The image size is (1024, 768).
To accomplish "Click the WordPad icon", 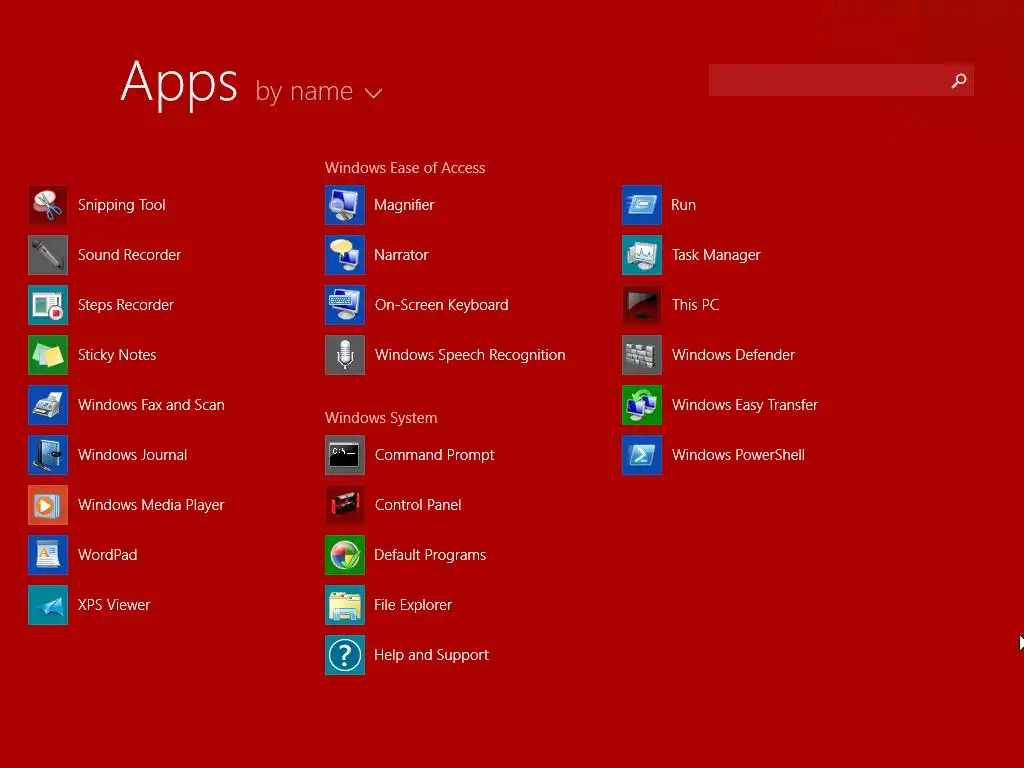I will coord(48,555).
